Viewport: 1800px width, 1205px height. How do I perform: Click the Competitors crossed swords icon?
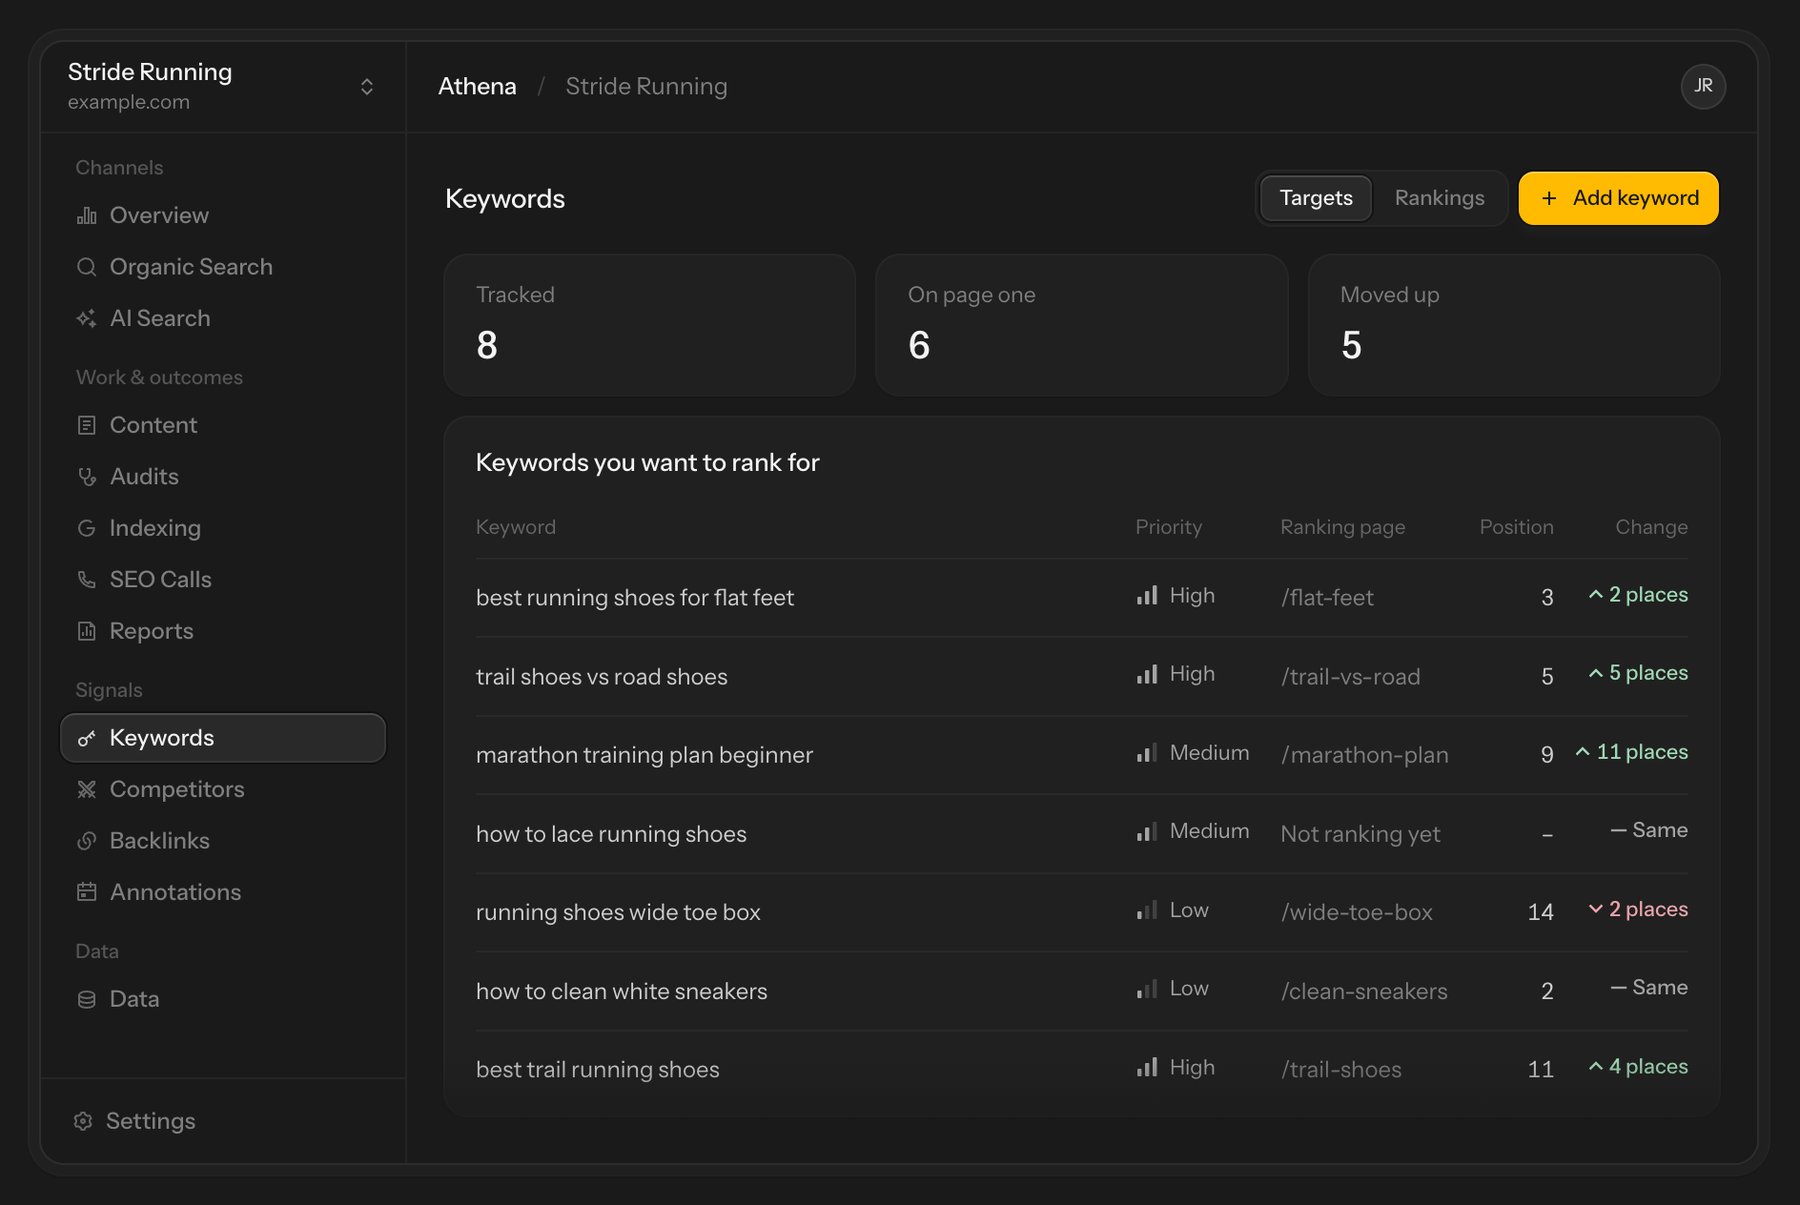coord(87,789)
